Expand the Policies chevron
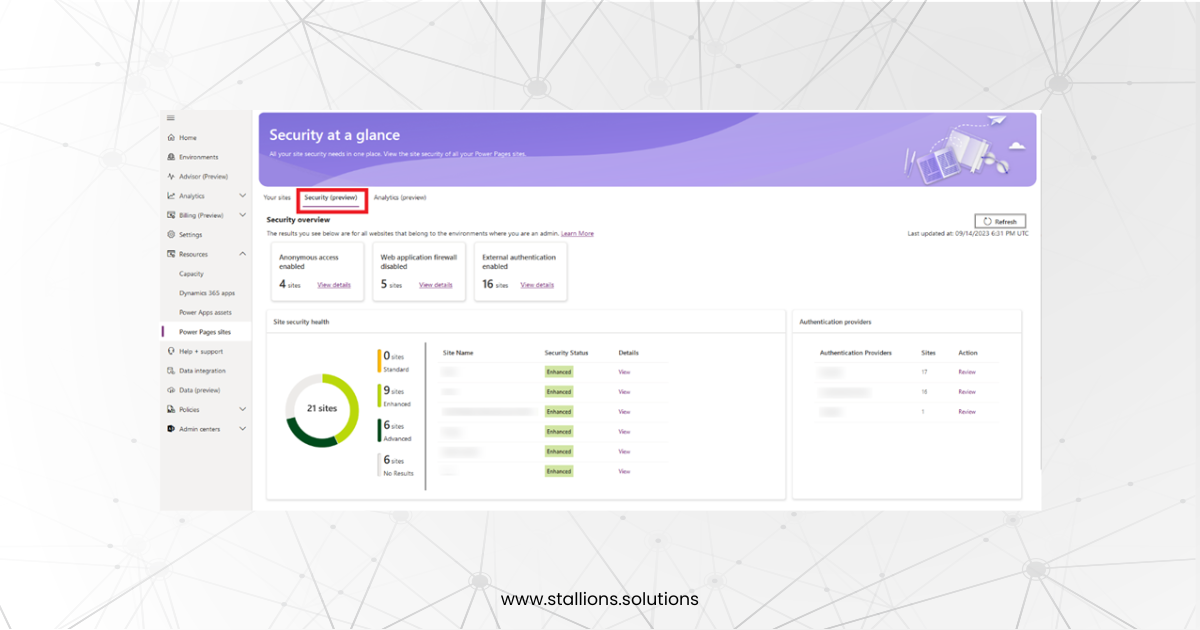Screen dimensions: 1200x630 tap(242, 409)
